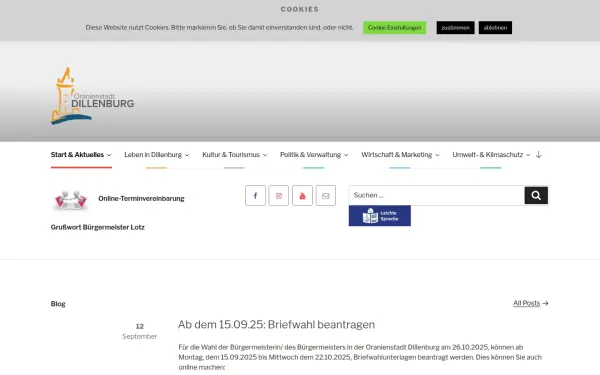Open the Facebook social icon

(x=255, y=196)
